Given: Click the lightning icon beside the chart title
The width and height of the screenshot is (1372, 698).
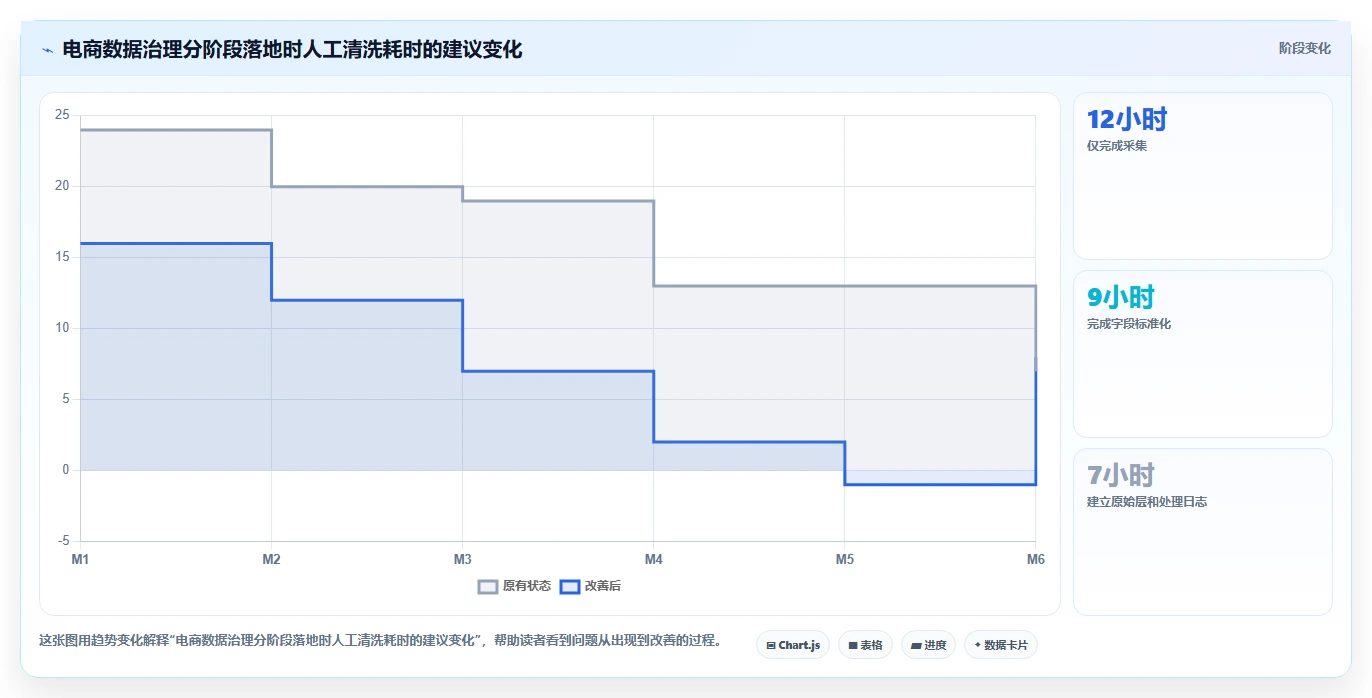Looking at the screenshot, I should point(47,49).
